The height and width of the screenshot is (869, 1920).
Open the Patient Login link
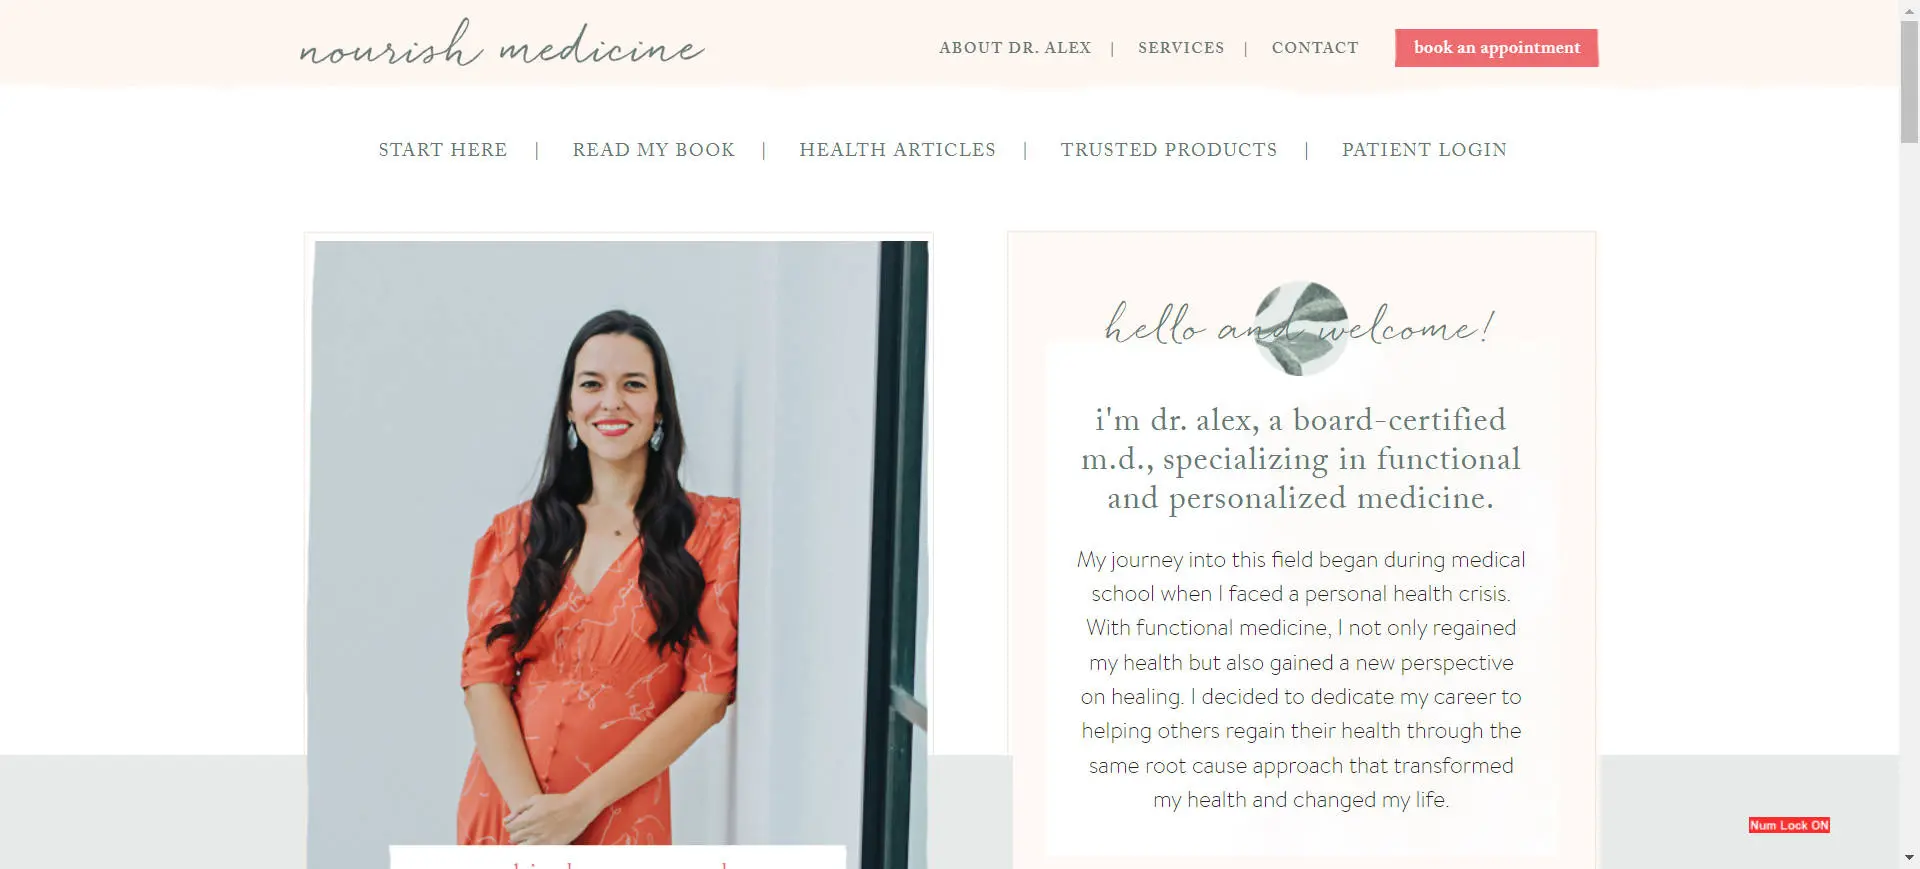(1424, 150)
